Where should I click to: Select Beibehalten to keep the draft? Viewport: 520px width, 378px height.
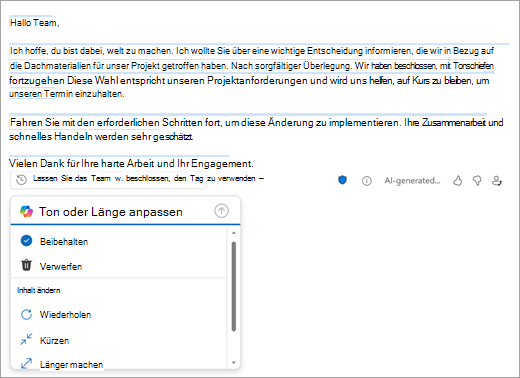[119, 241]
